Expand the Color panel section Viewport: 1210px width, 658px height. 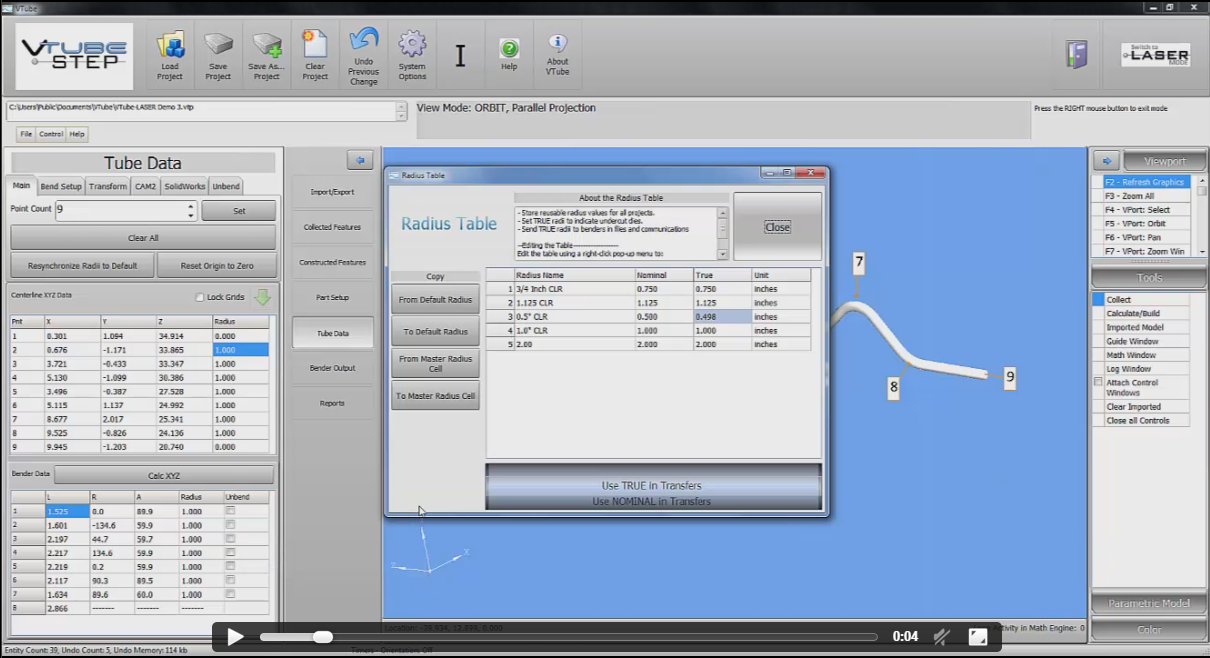click(1148, 629)
